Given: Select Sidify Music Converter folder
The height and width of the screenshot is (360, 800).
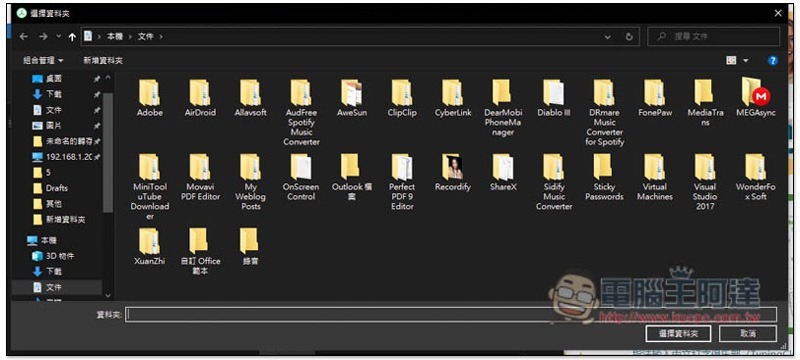Looking at the screenshot, I should tap(554, 183).
